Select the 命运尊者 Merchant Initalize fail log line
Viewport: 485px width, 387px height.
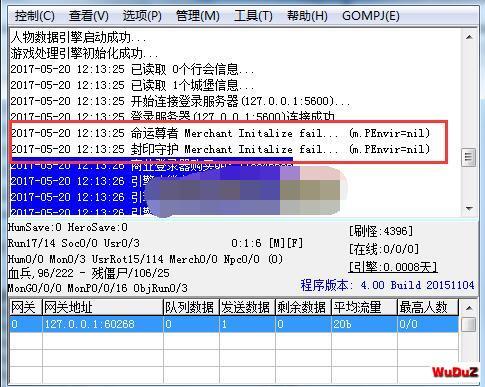220,133
